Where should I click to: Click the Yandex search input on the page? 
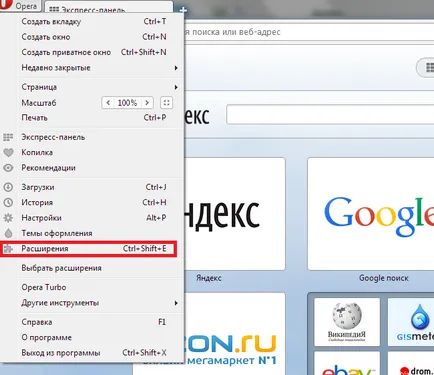[x=330, y=114]
